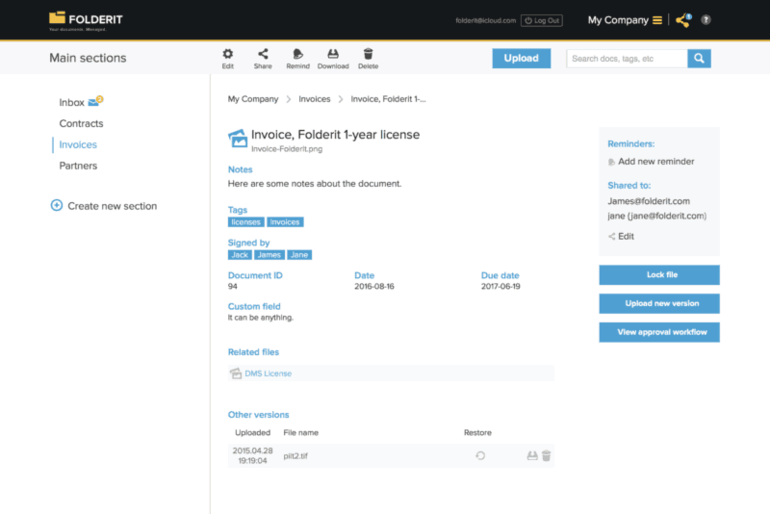
Task: Restore the piit2.tif version
Action: coord(480,456)
